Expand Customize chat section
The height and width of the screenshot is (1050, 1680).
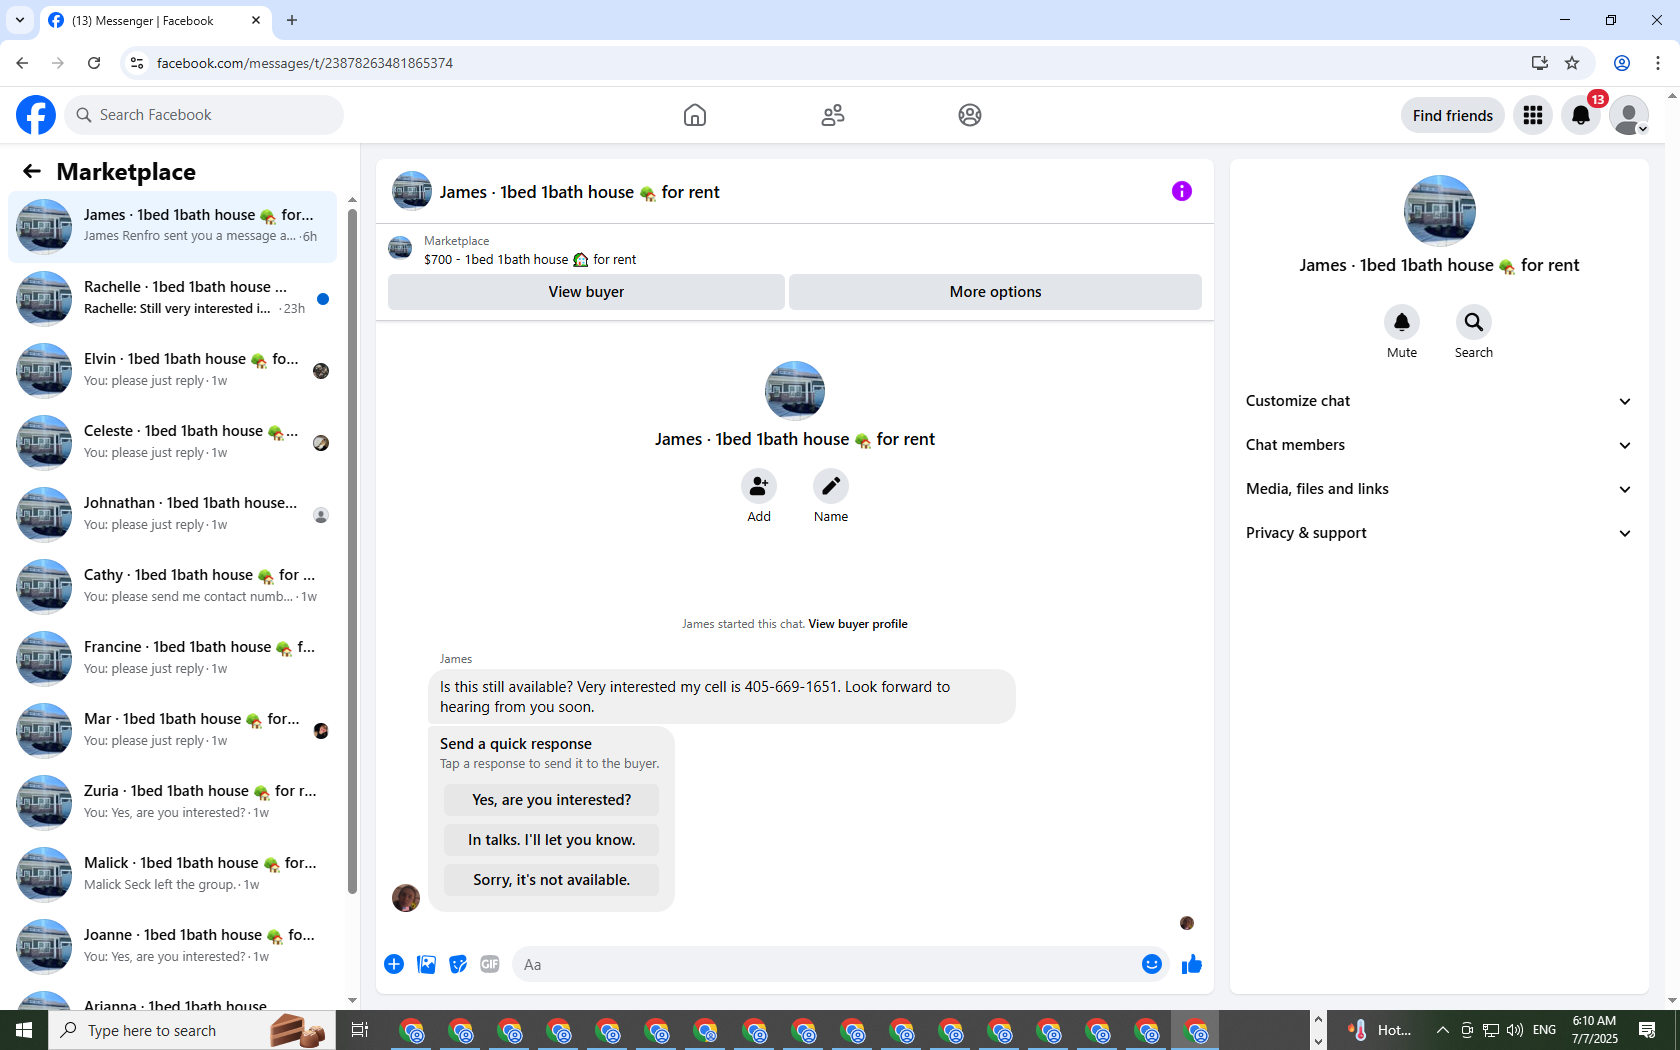(x=1439, y=401)
